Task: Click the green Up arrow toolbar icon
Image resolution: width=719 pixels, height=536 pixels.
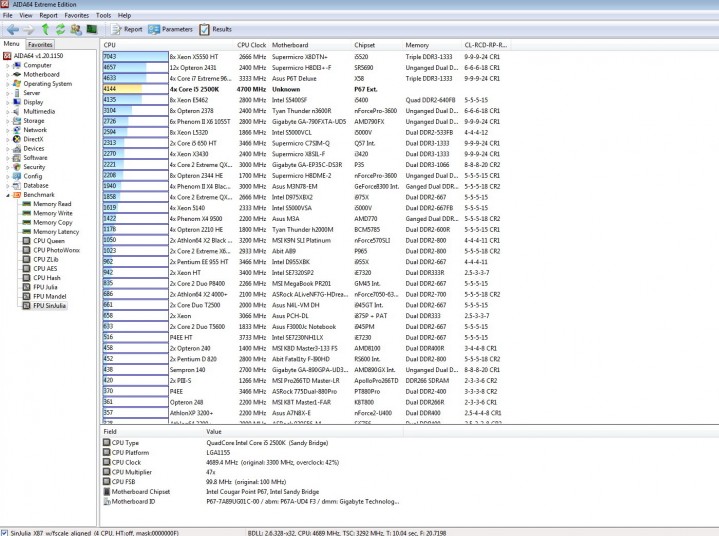Action: (45, 29)
